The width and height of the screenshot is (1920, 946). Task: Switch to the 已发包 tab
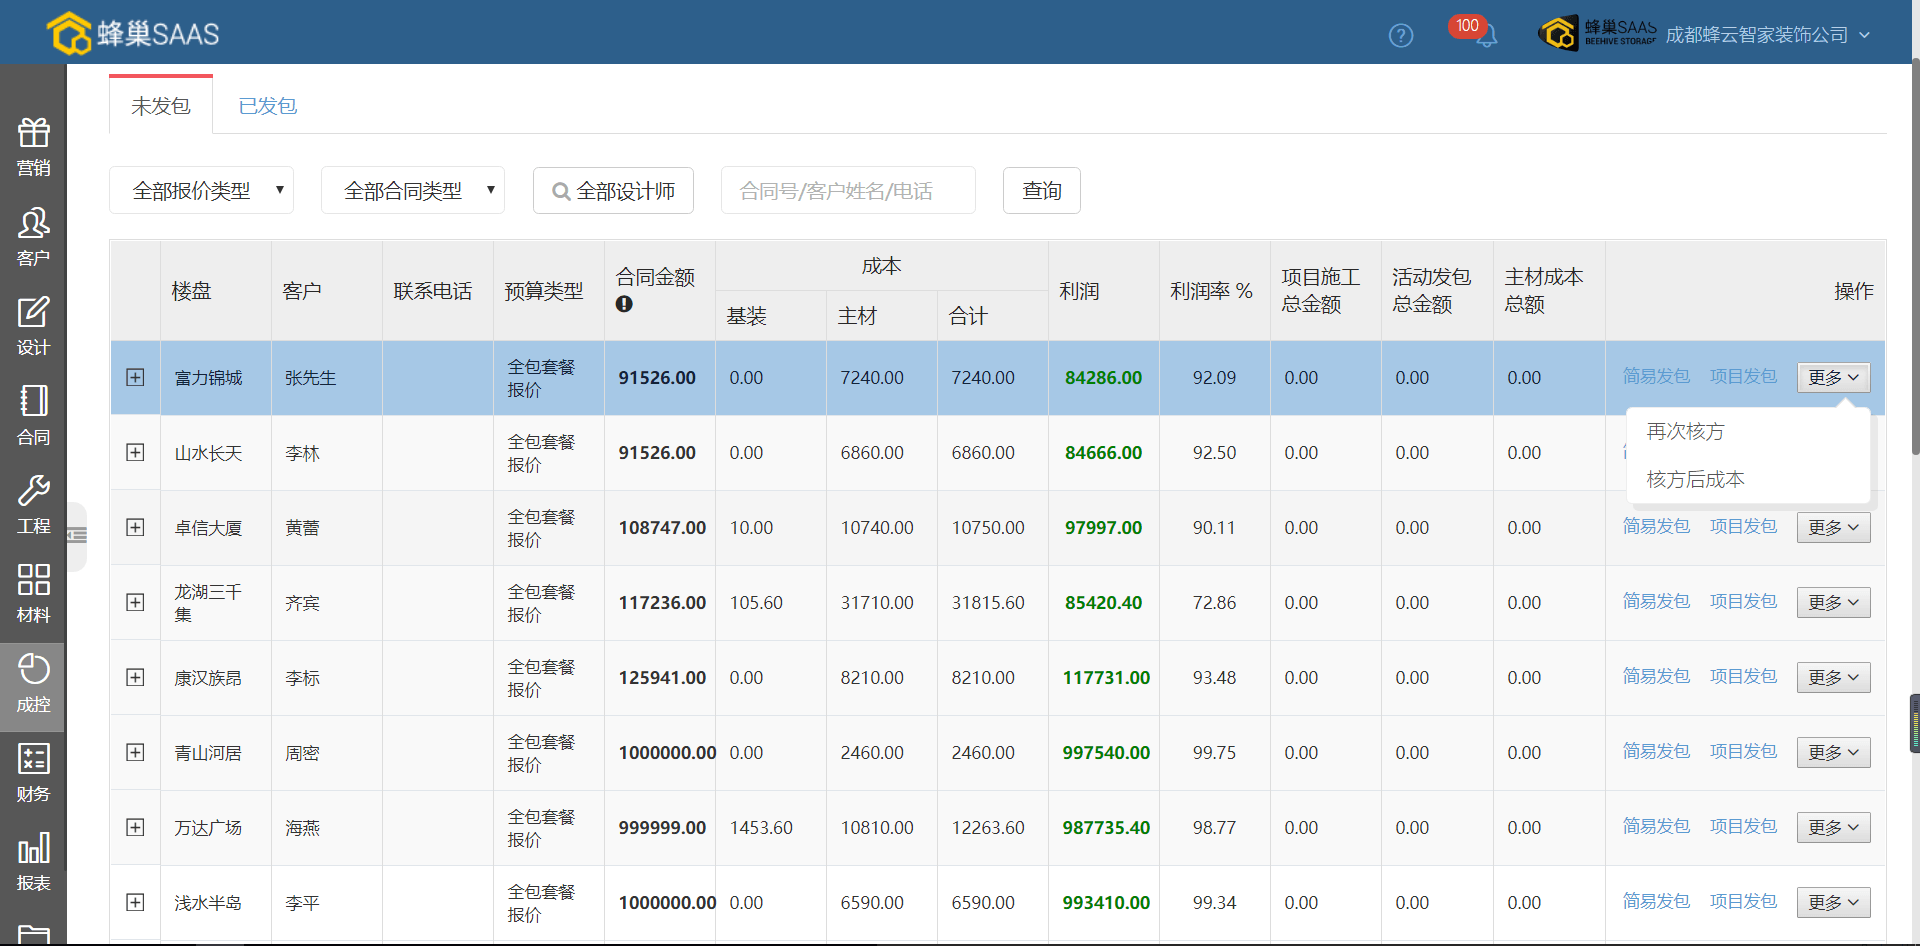267,106
